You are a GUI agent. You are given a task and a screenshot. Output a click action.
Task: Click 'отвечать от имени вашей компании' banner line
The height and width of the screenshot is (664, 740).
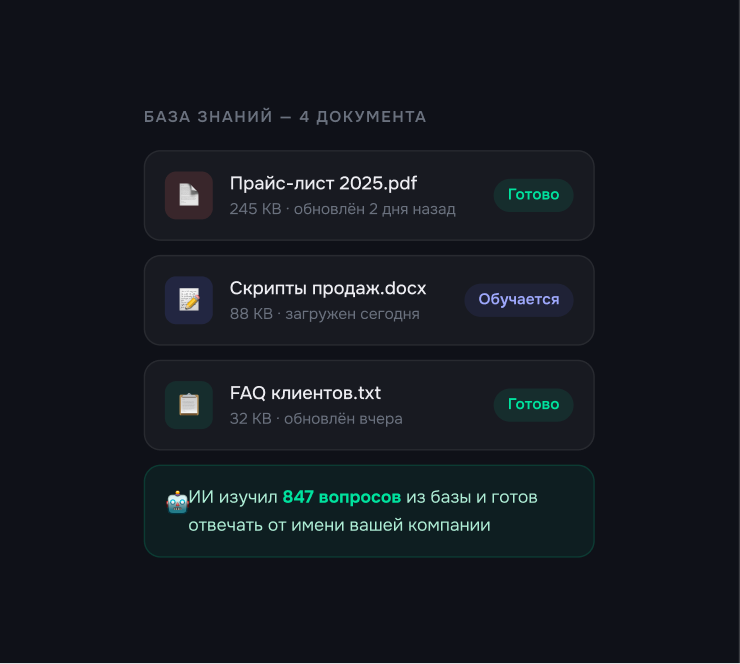339,525
